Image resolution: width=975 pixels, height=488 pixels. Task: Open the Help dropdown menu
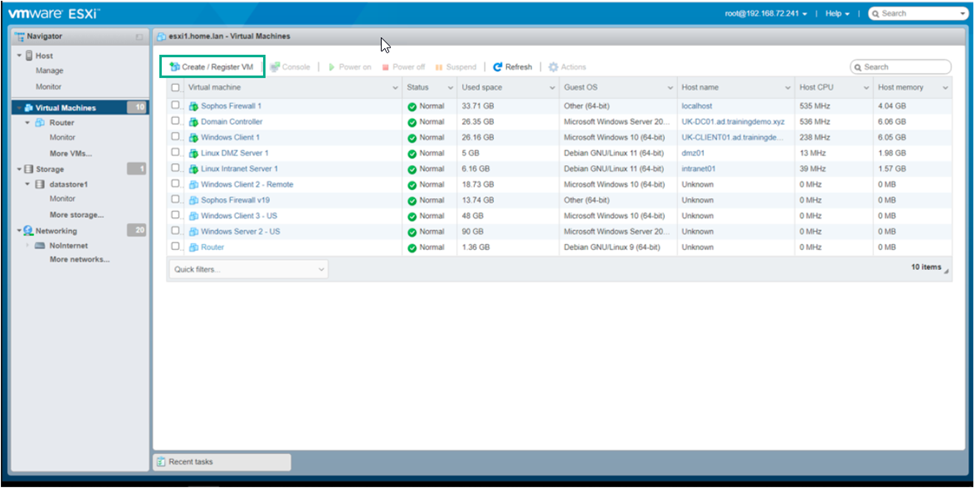(837, 14)
